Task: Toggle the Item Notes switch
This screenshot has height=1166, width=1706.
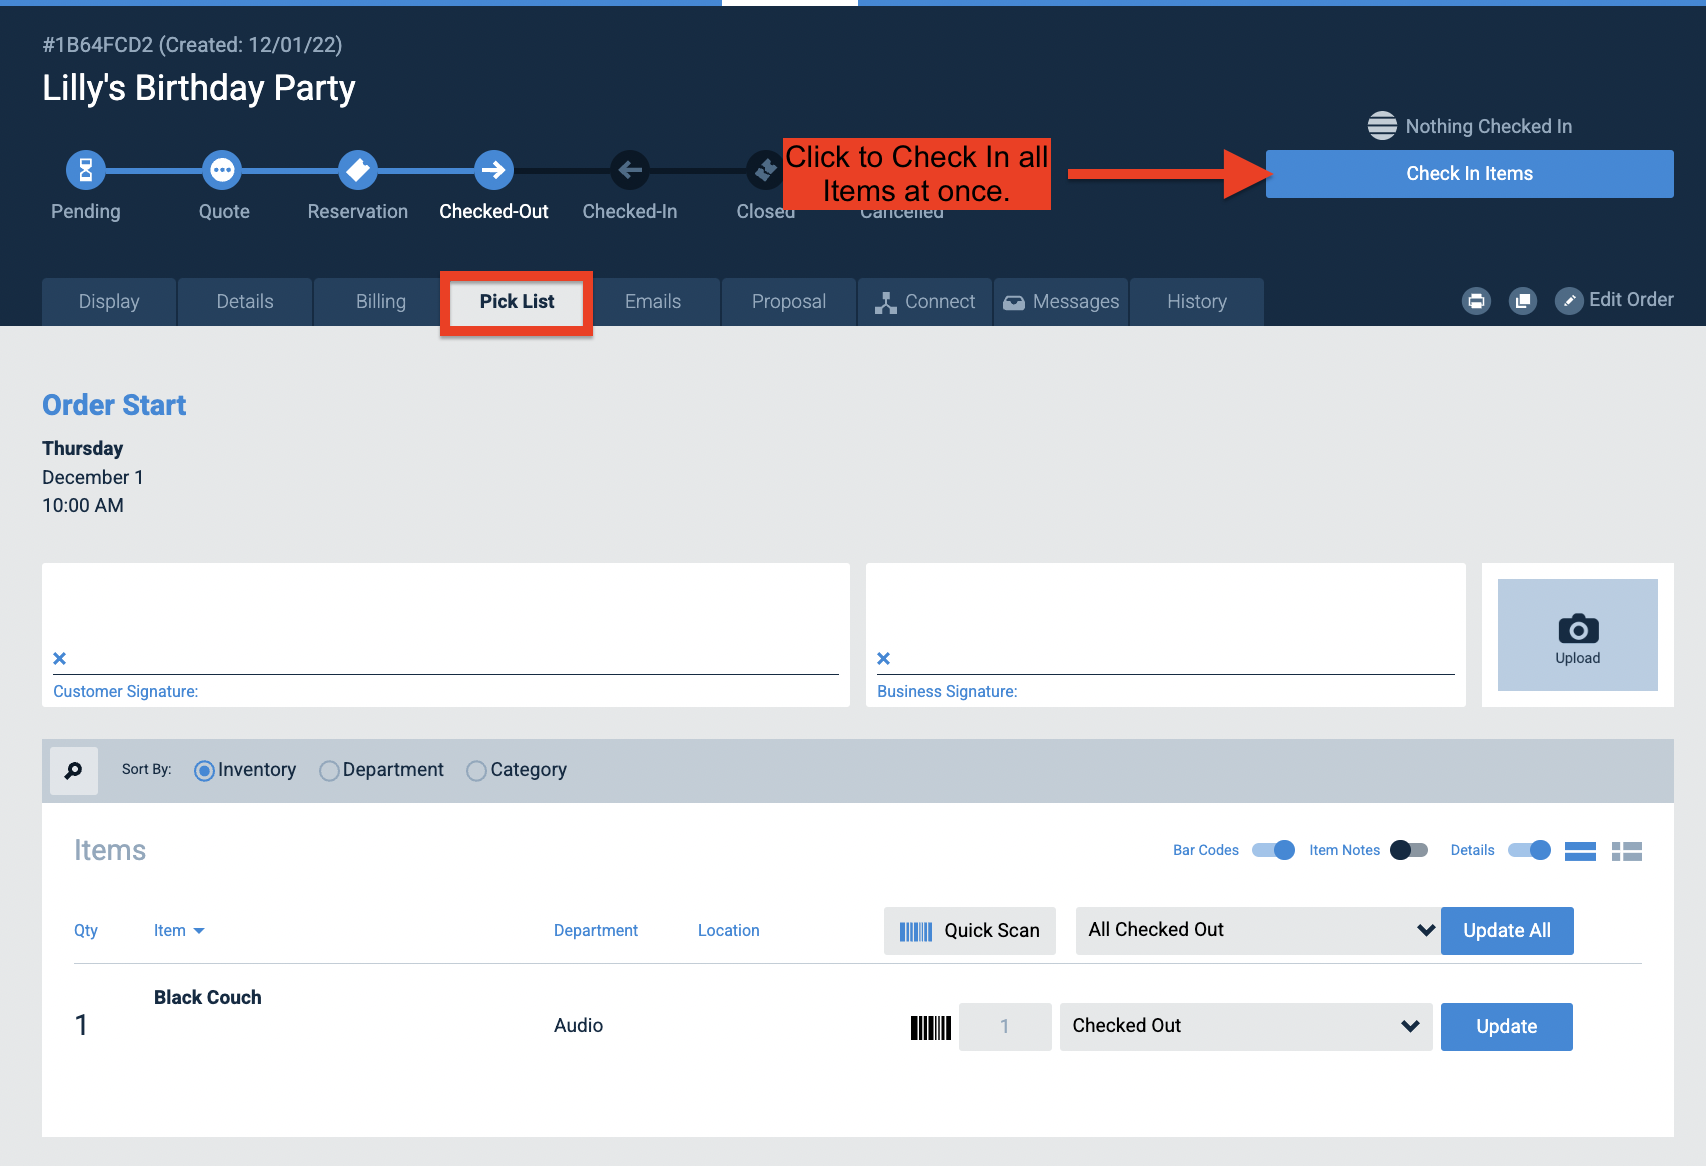Action: [x=1409, y=850]
